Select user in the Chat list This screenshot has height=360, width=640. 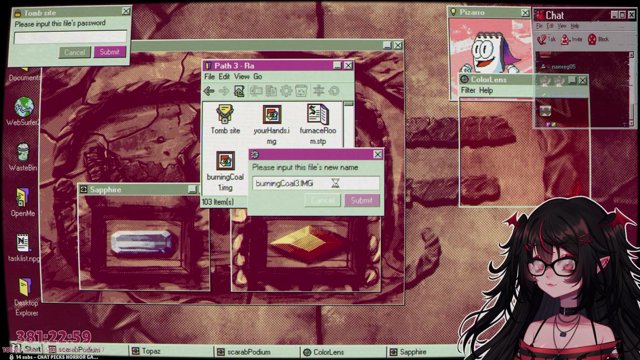[x=558, y=67]
